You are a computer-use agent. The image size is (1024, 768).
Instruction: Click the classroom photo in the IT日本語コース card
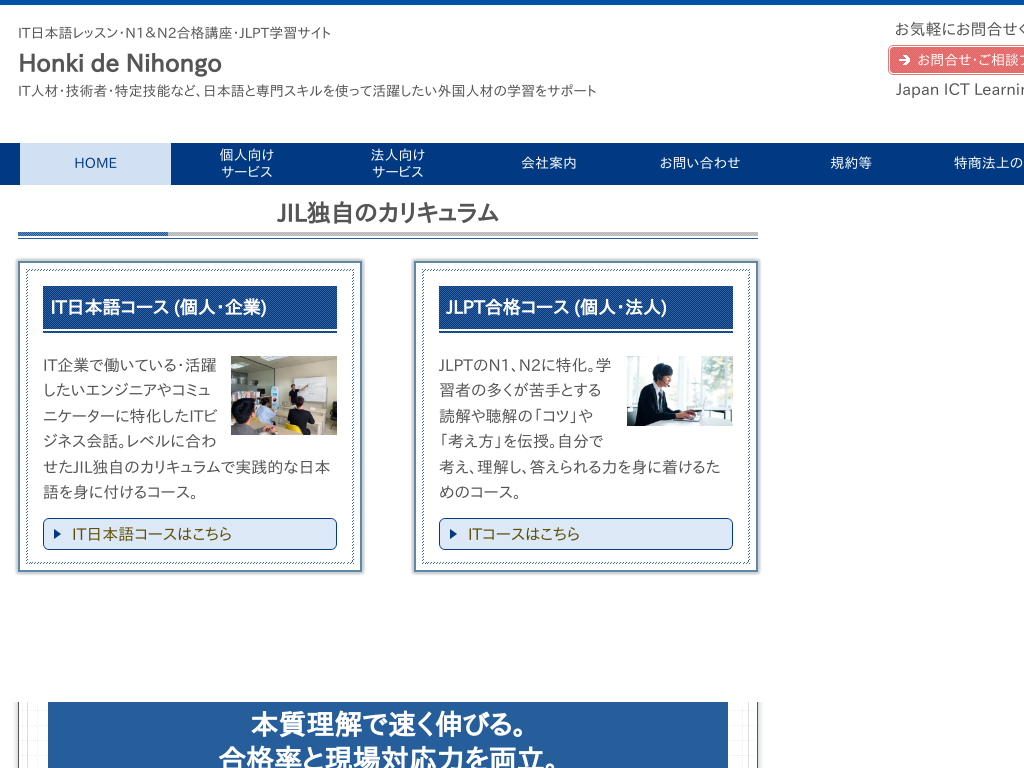[285, 394]
